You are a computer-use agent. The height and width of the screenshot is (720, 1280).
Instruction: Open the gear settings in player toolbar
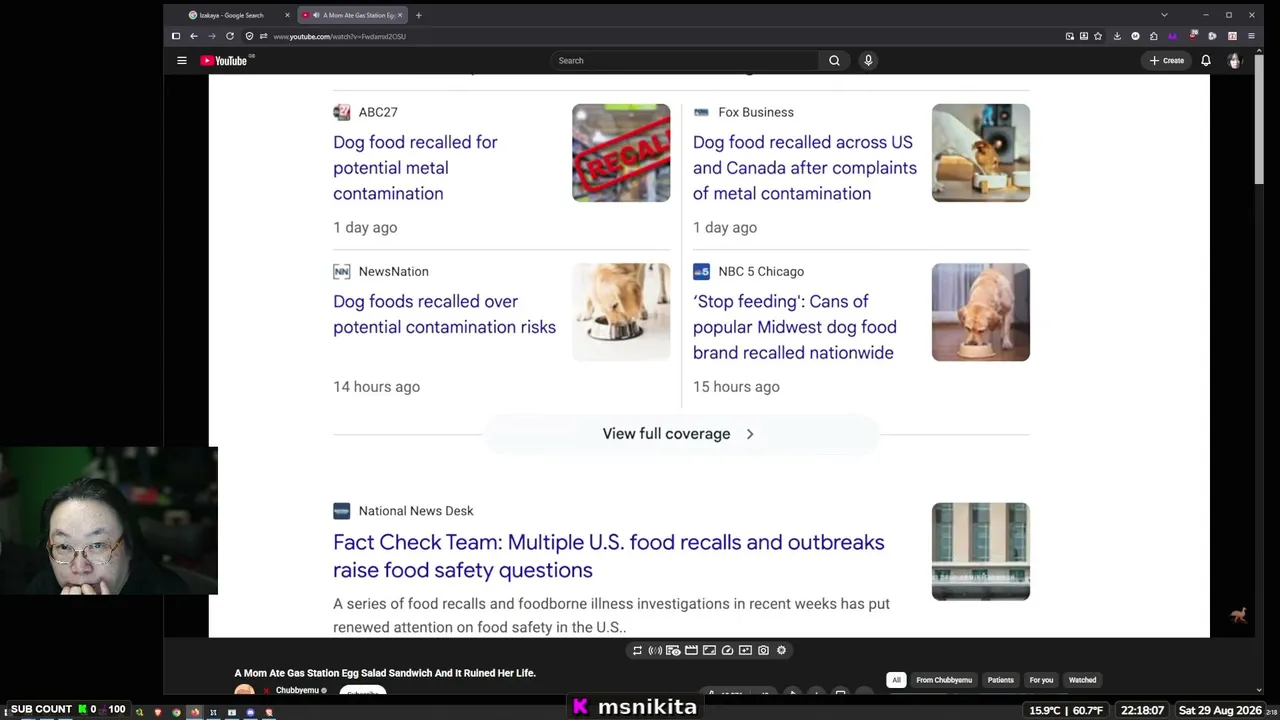coord(781,650)
